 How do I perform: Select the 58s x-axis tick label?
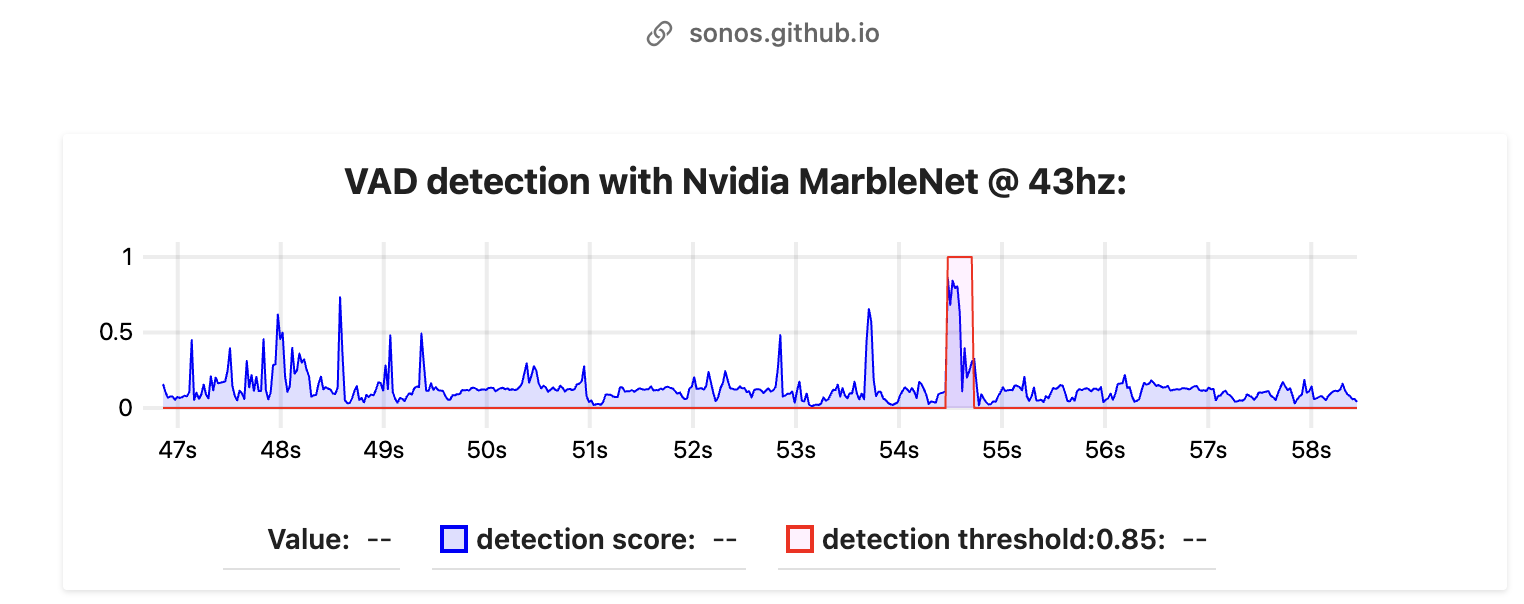click(x=1311, y=451)
